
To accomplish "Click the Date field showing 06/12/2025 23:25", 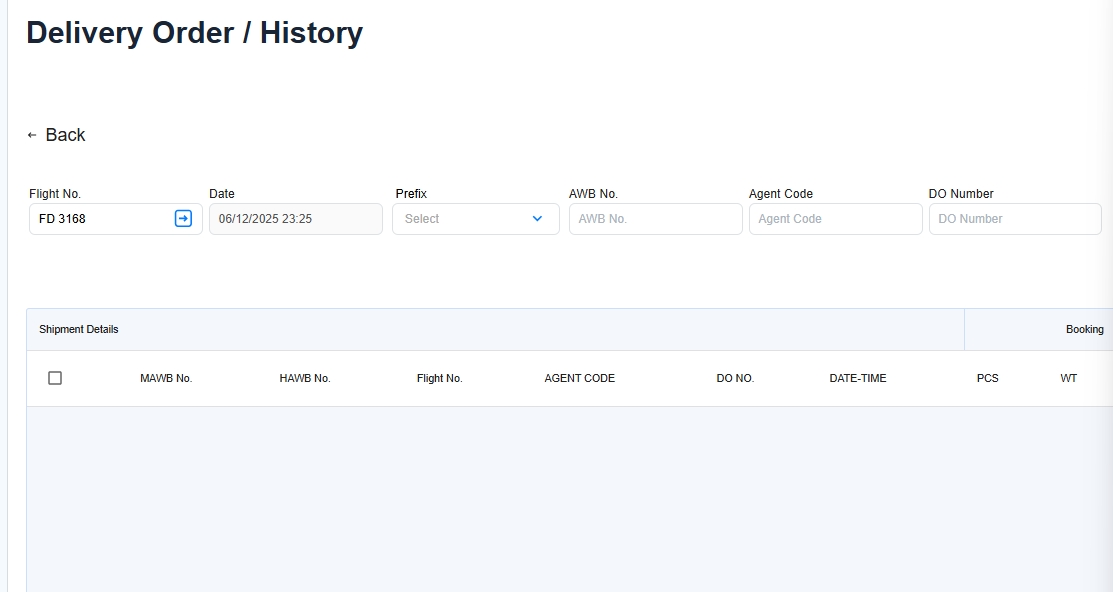I will click(x=295, y=219).
